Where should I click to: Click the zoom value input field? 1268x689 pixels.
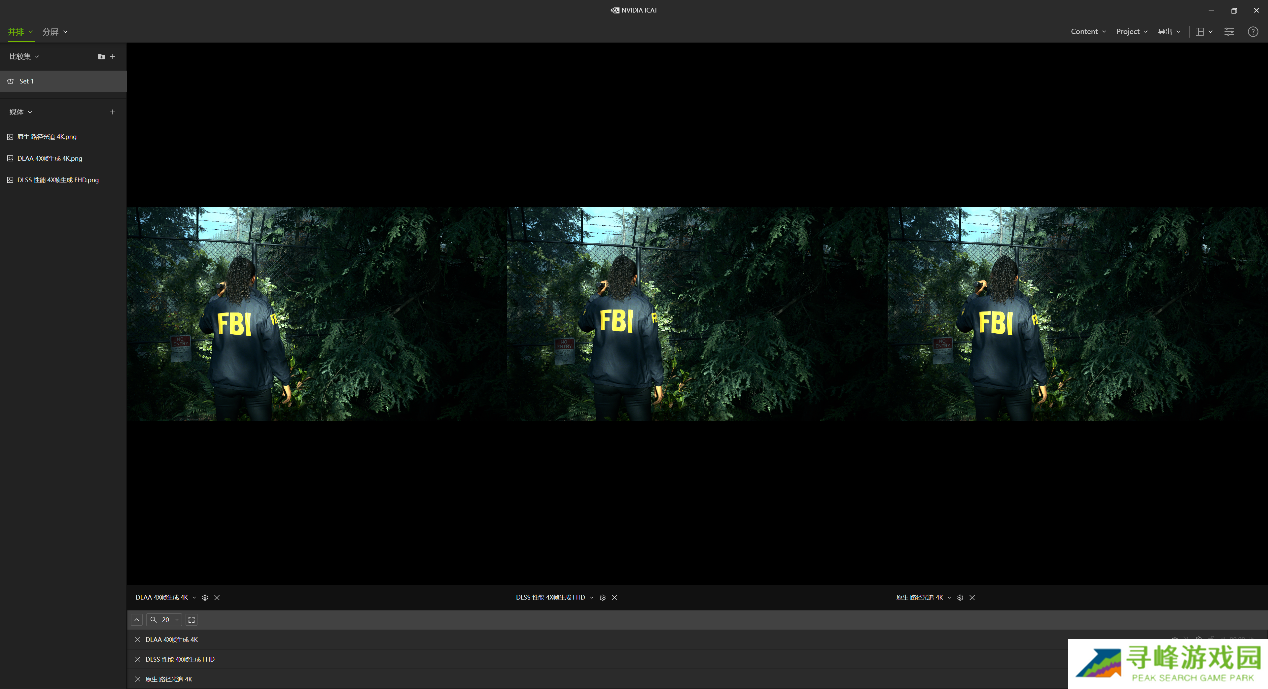click(168, 620)
